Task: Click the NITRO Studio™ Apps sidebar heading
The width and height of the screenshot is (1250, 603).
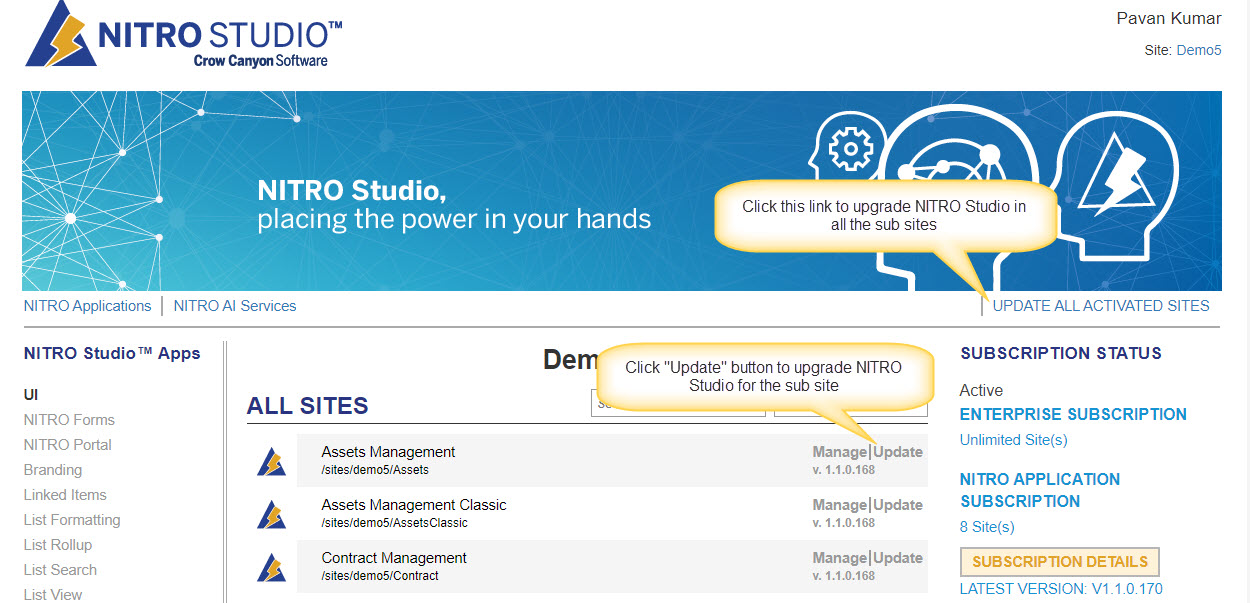Action: (112, 353)
